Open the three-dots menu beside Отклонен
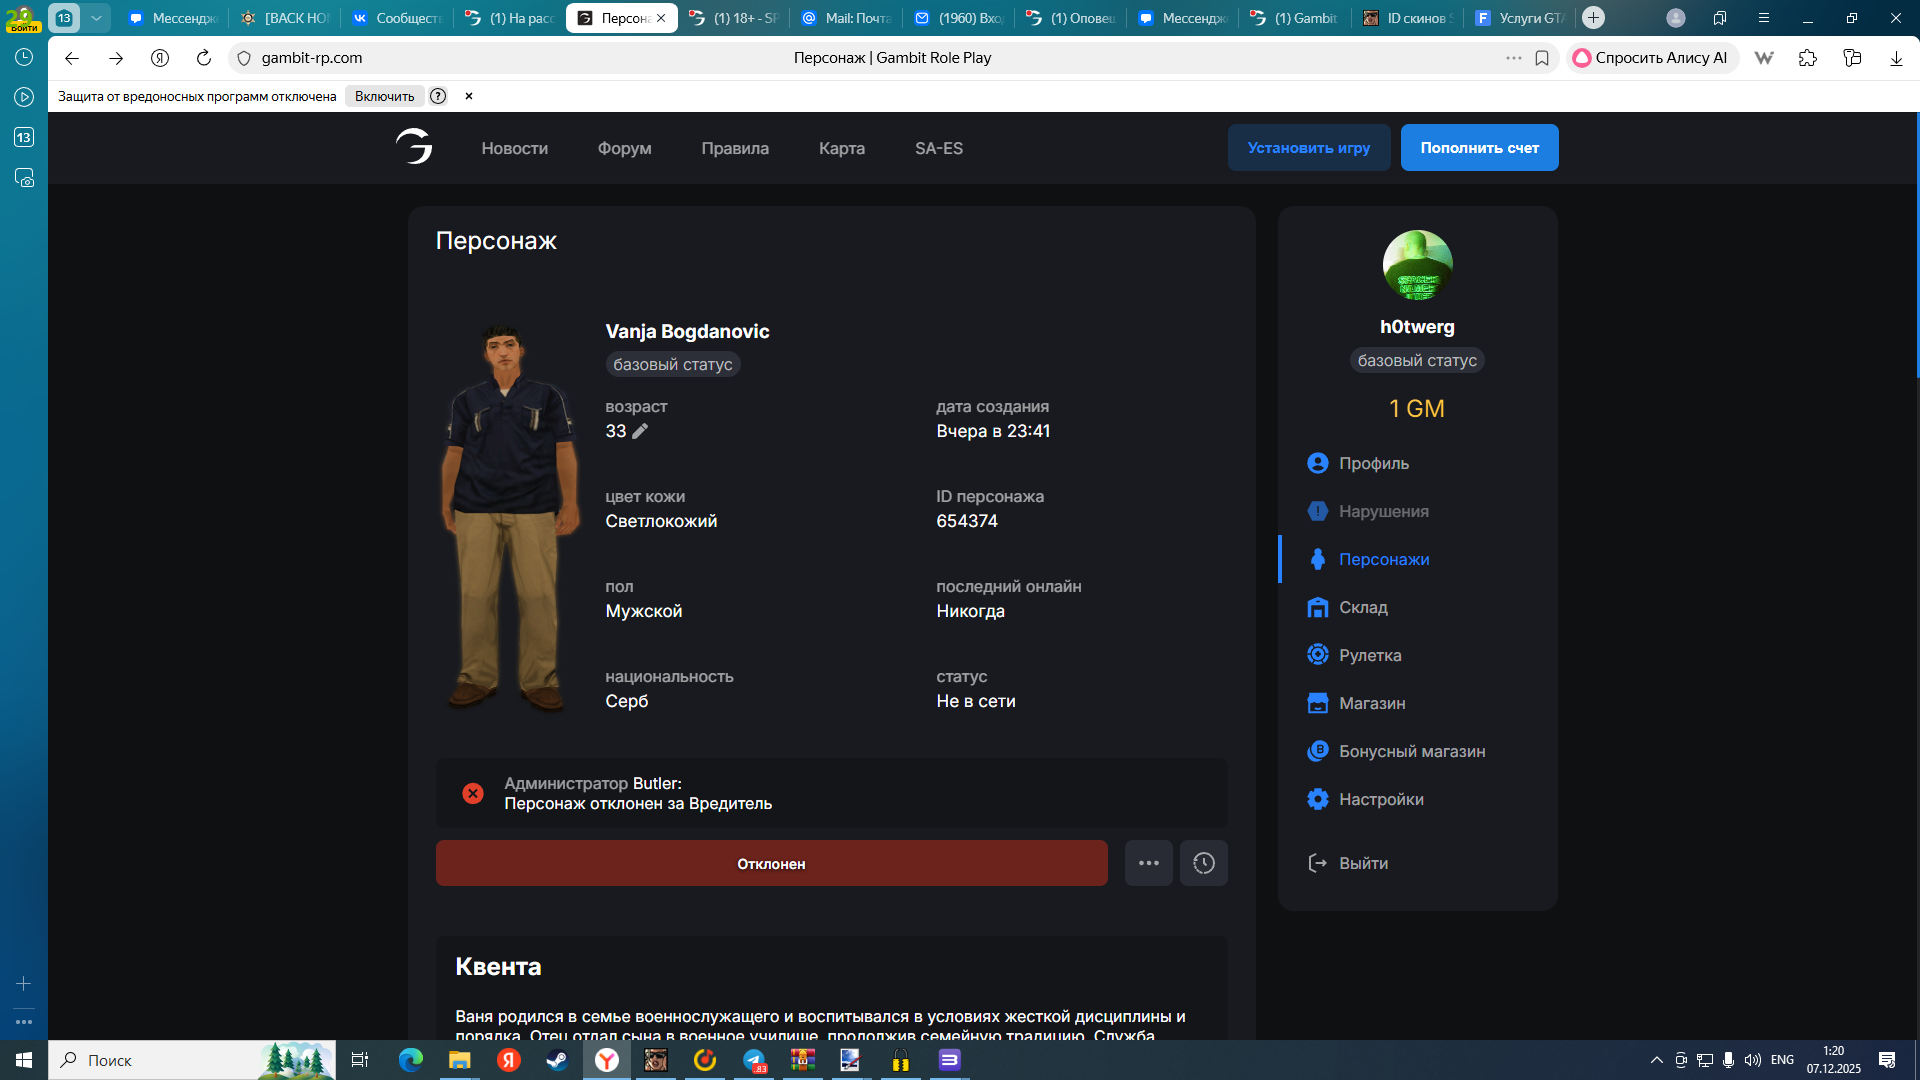1920x1080 pixels. pyautogui.click(x=1148, y=863)
